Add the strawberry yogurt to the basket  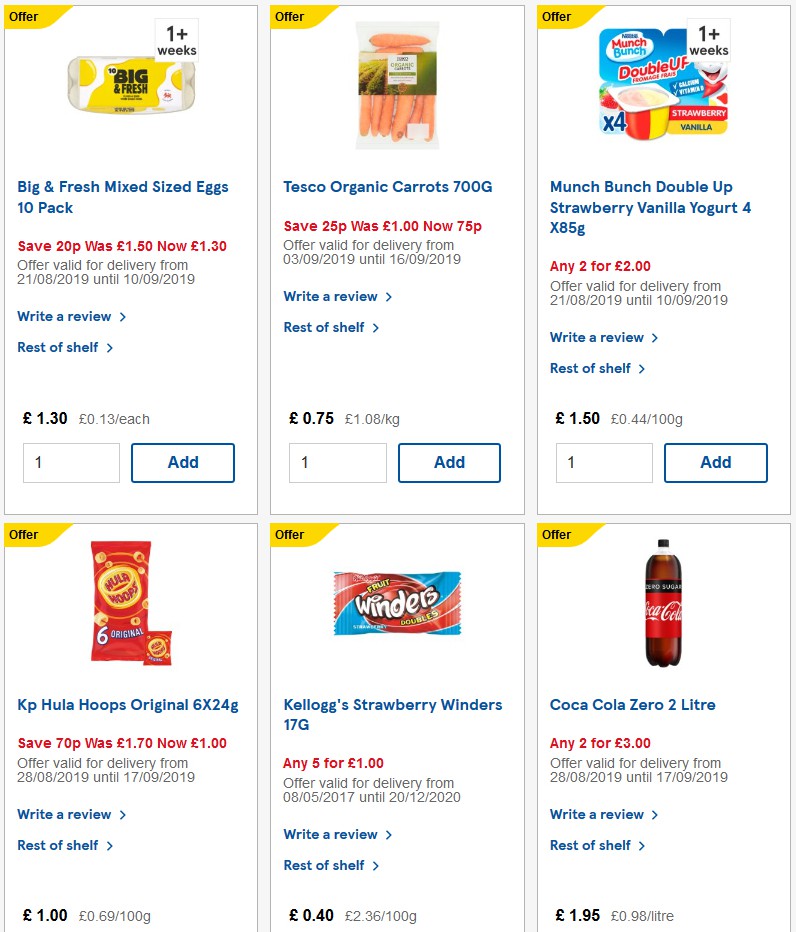coord(715,462)
